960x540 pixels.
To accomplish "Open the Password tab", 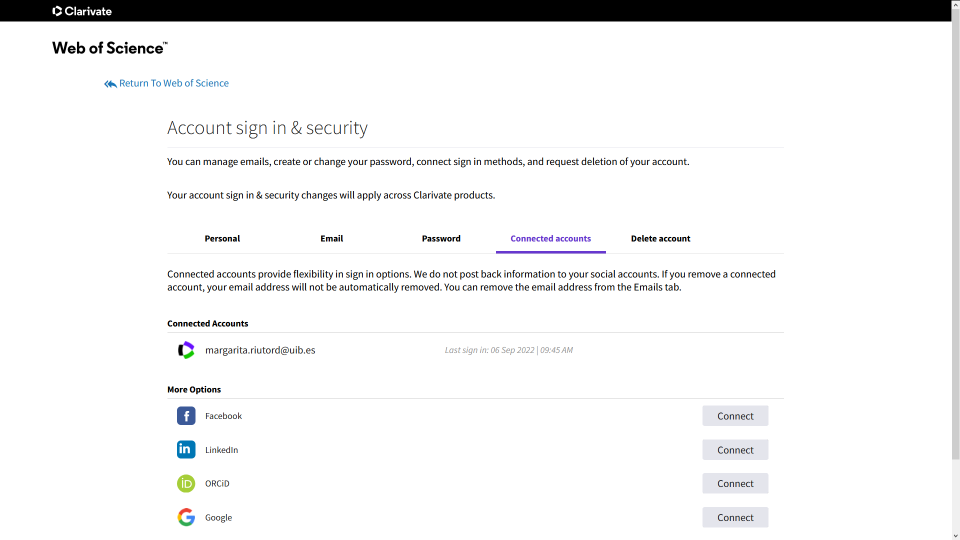I will point(441,239).
